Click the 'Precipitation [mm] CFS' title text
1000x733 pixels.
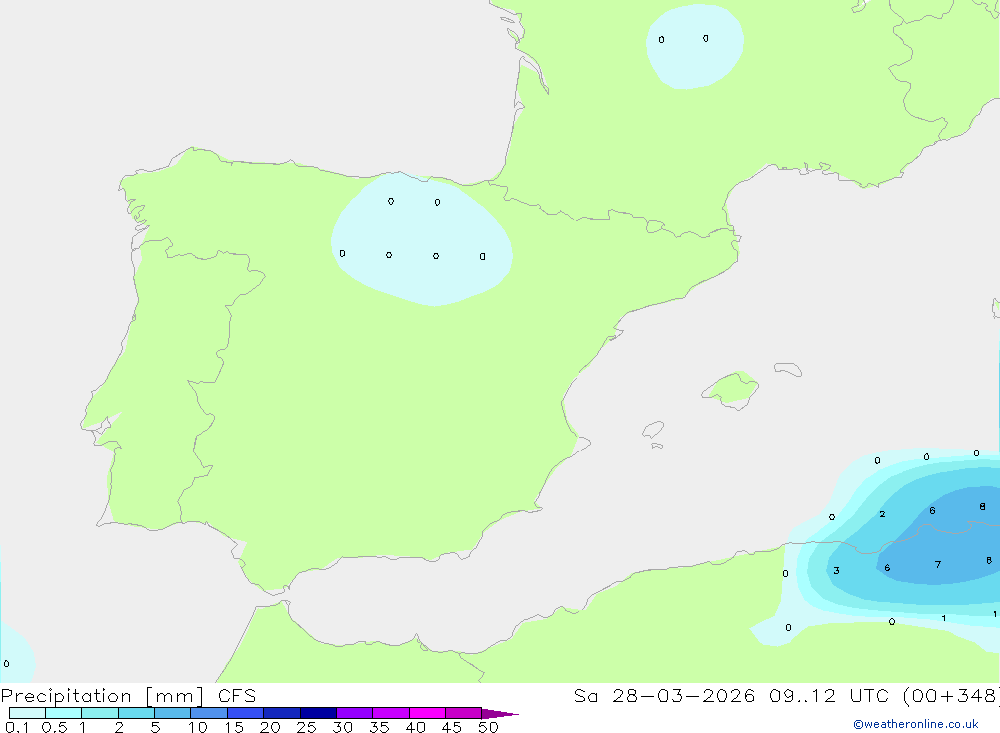point(128,695)
